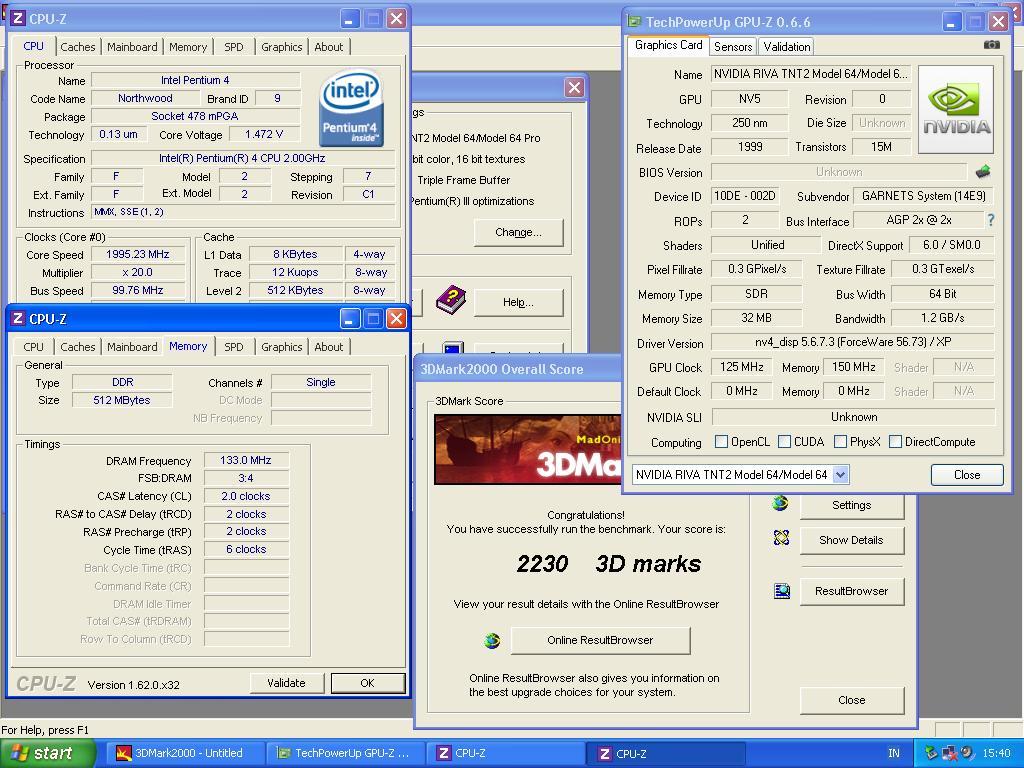Viewport: 1024px width, 768px height.
Task: Open the GPU selection dropdown in GPU-Z
Action: point(840,475)
